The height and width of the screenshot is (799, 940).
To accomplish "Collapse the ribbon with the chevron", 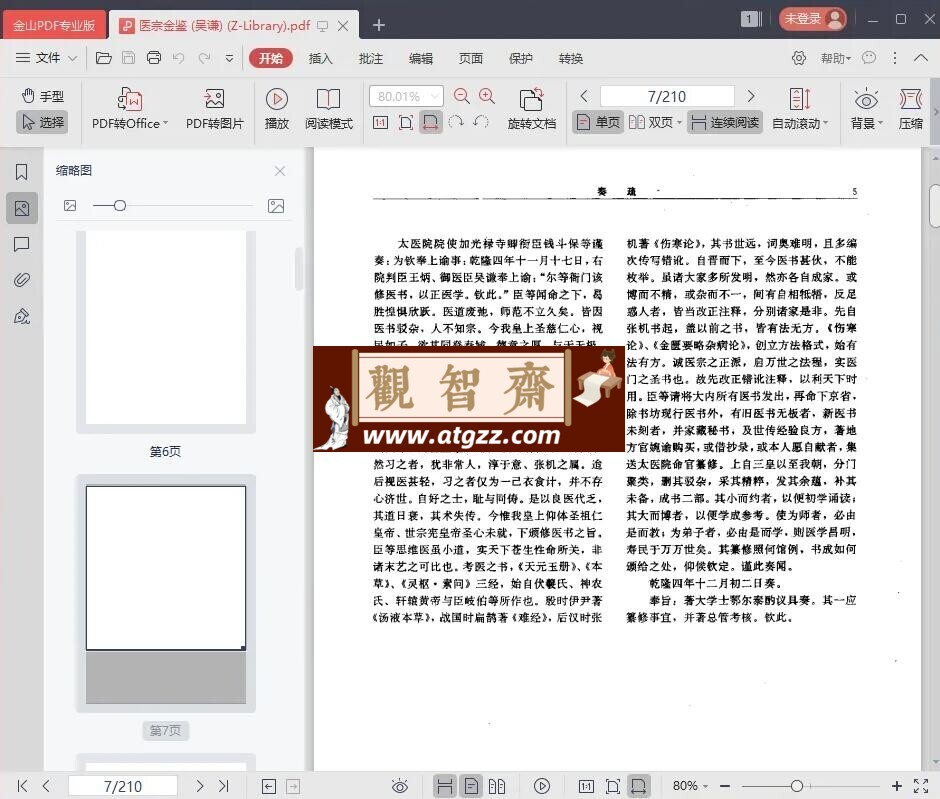I will pos(921,58).
